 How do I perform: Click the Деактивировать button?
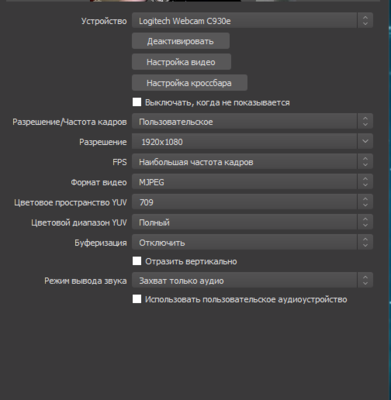[x=181, y=41]
